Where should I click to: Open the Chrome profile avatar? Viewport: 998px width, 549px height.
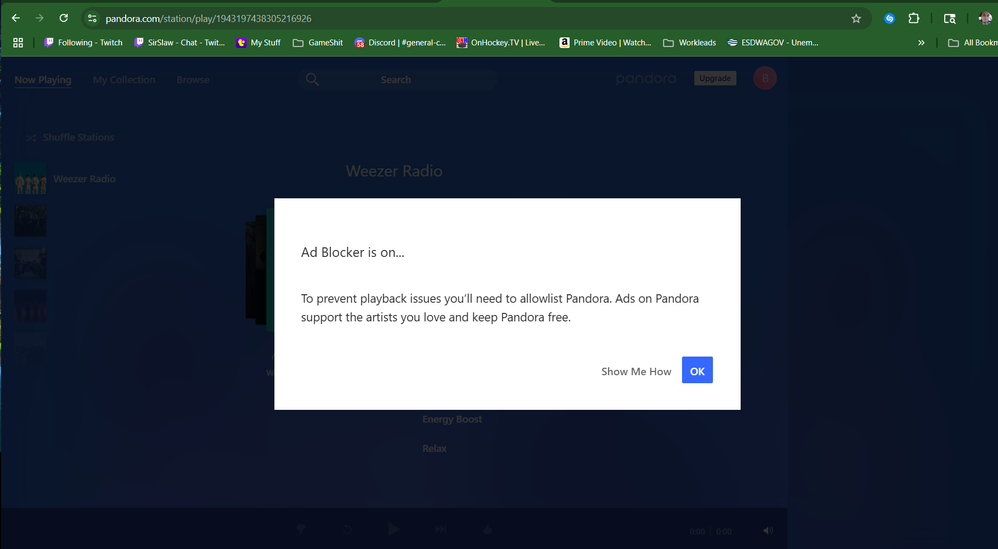click(985, 18)
